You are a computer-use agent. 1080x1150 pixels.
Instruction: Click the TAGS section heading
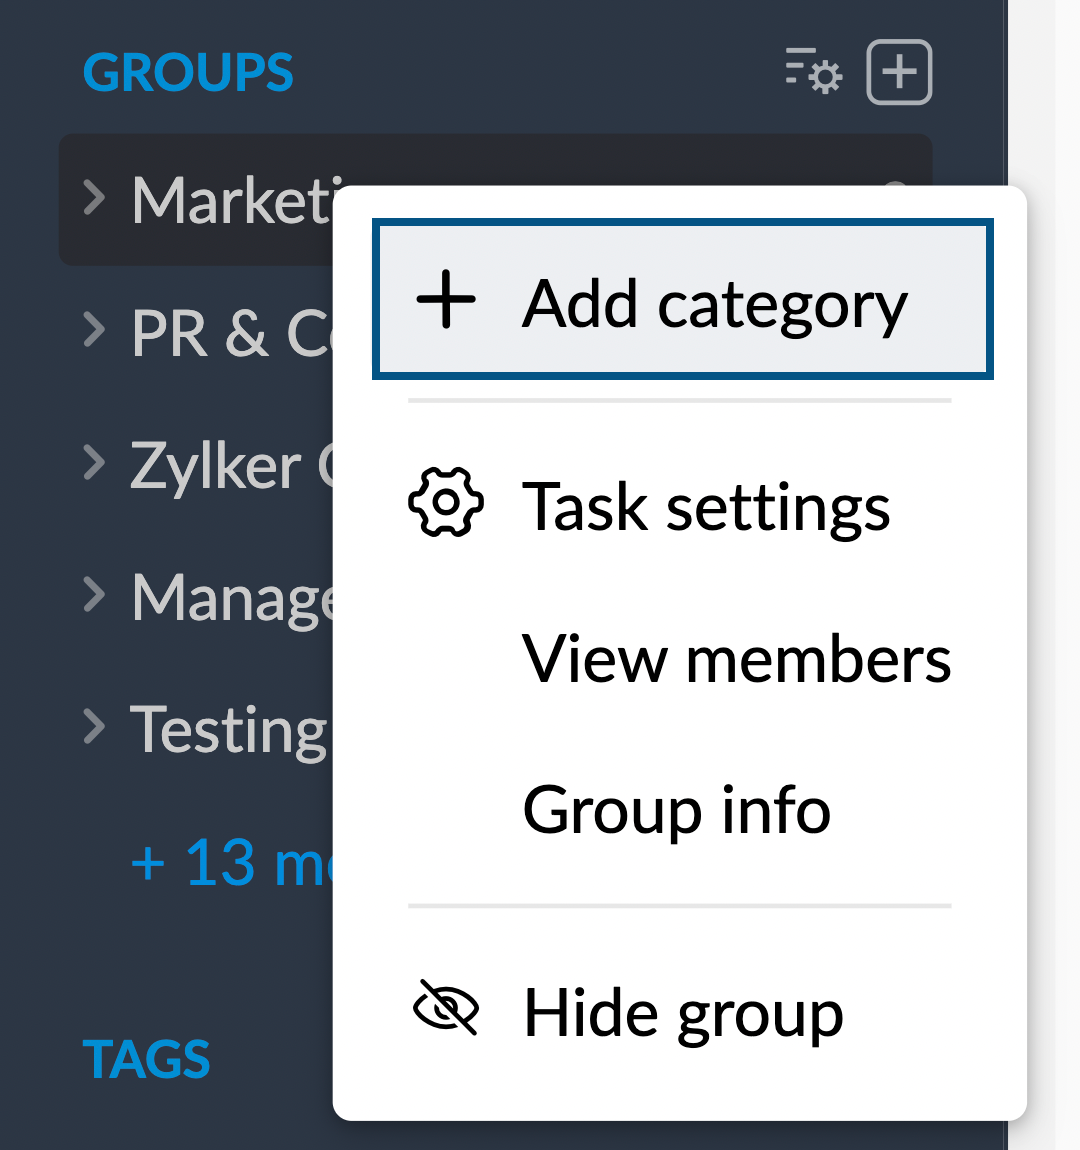coord(146,1058)
